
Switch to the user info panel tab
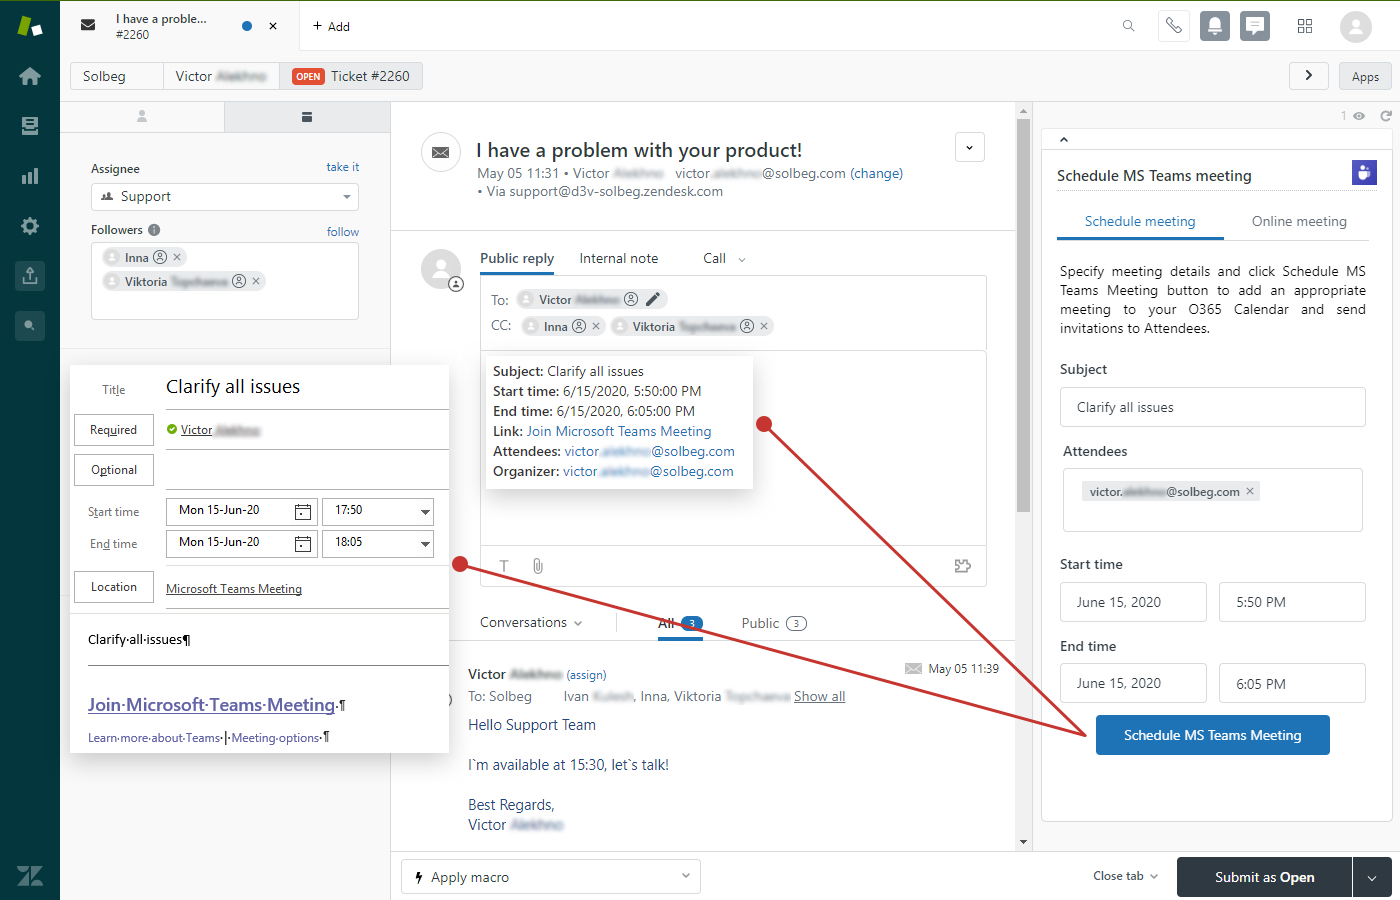(x=142, y=117)
